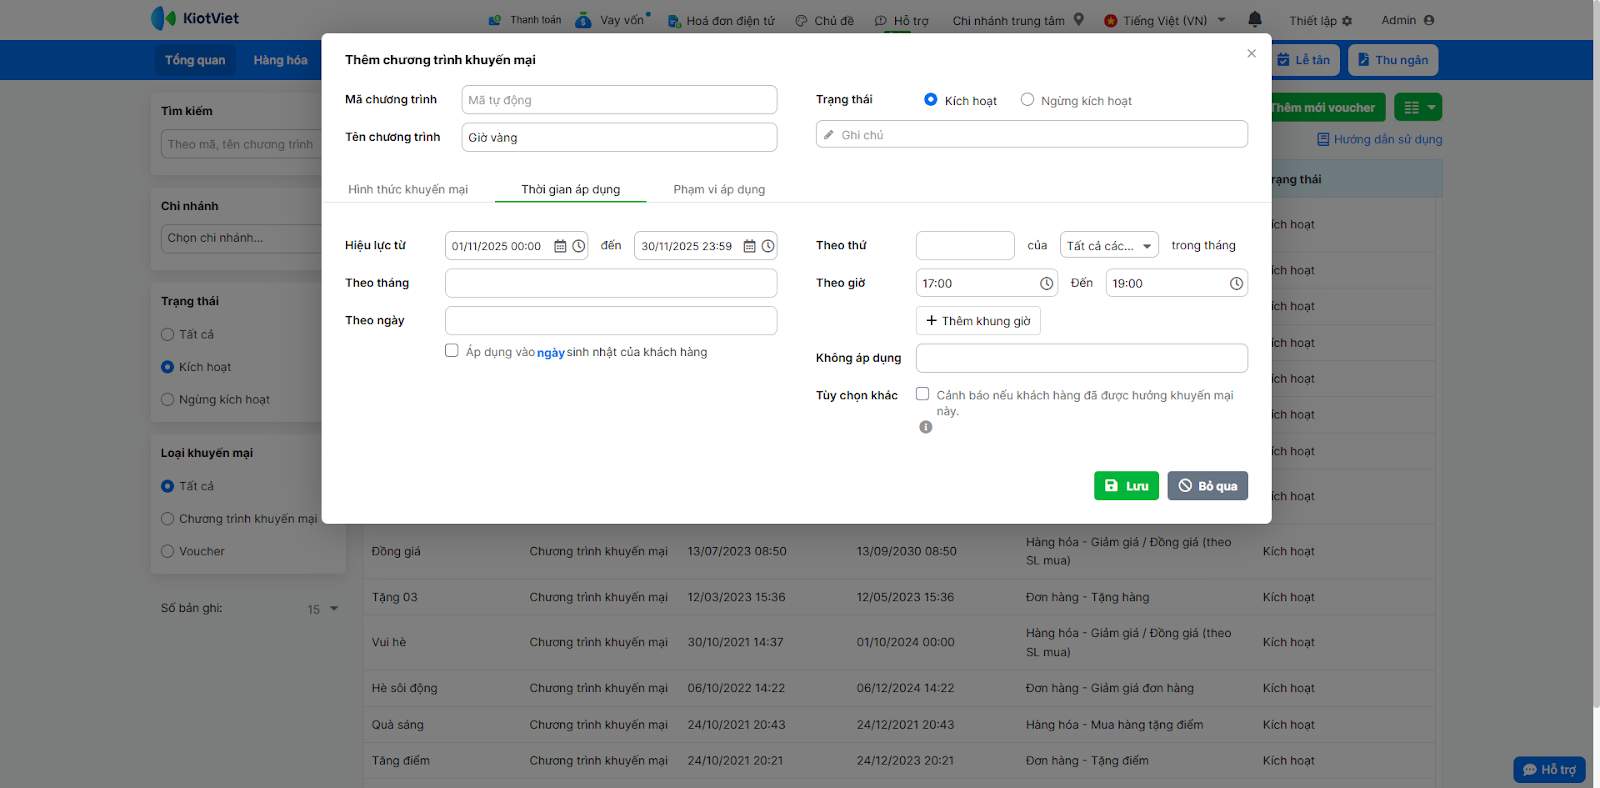Select Ngừng kích hoạt status radio in dialog
Viewport: 1600px width, 788px height.
click(x=1027, y=100)
